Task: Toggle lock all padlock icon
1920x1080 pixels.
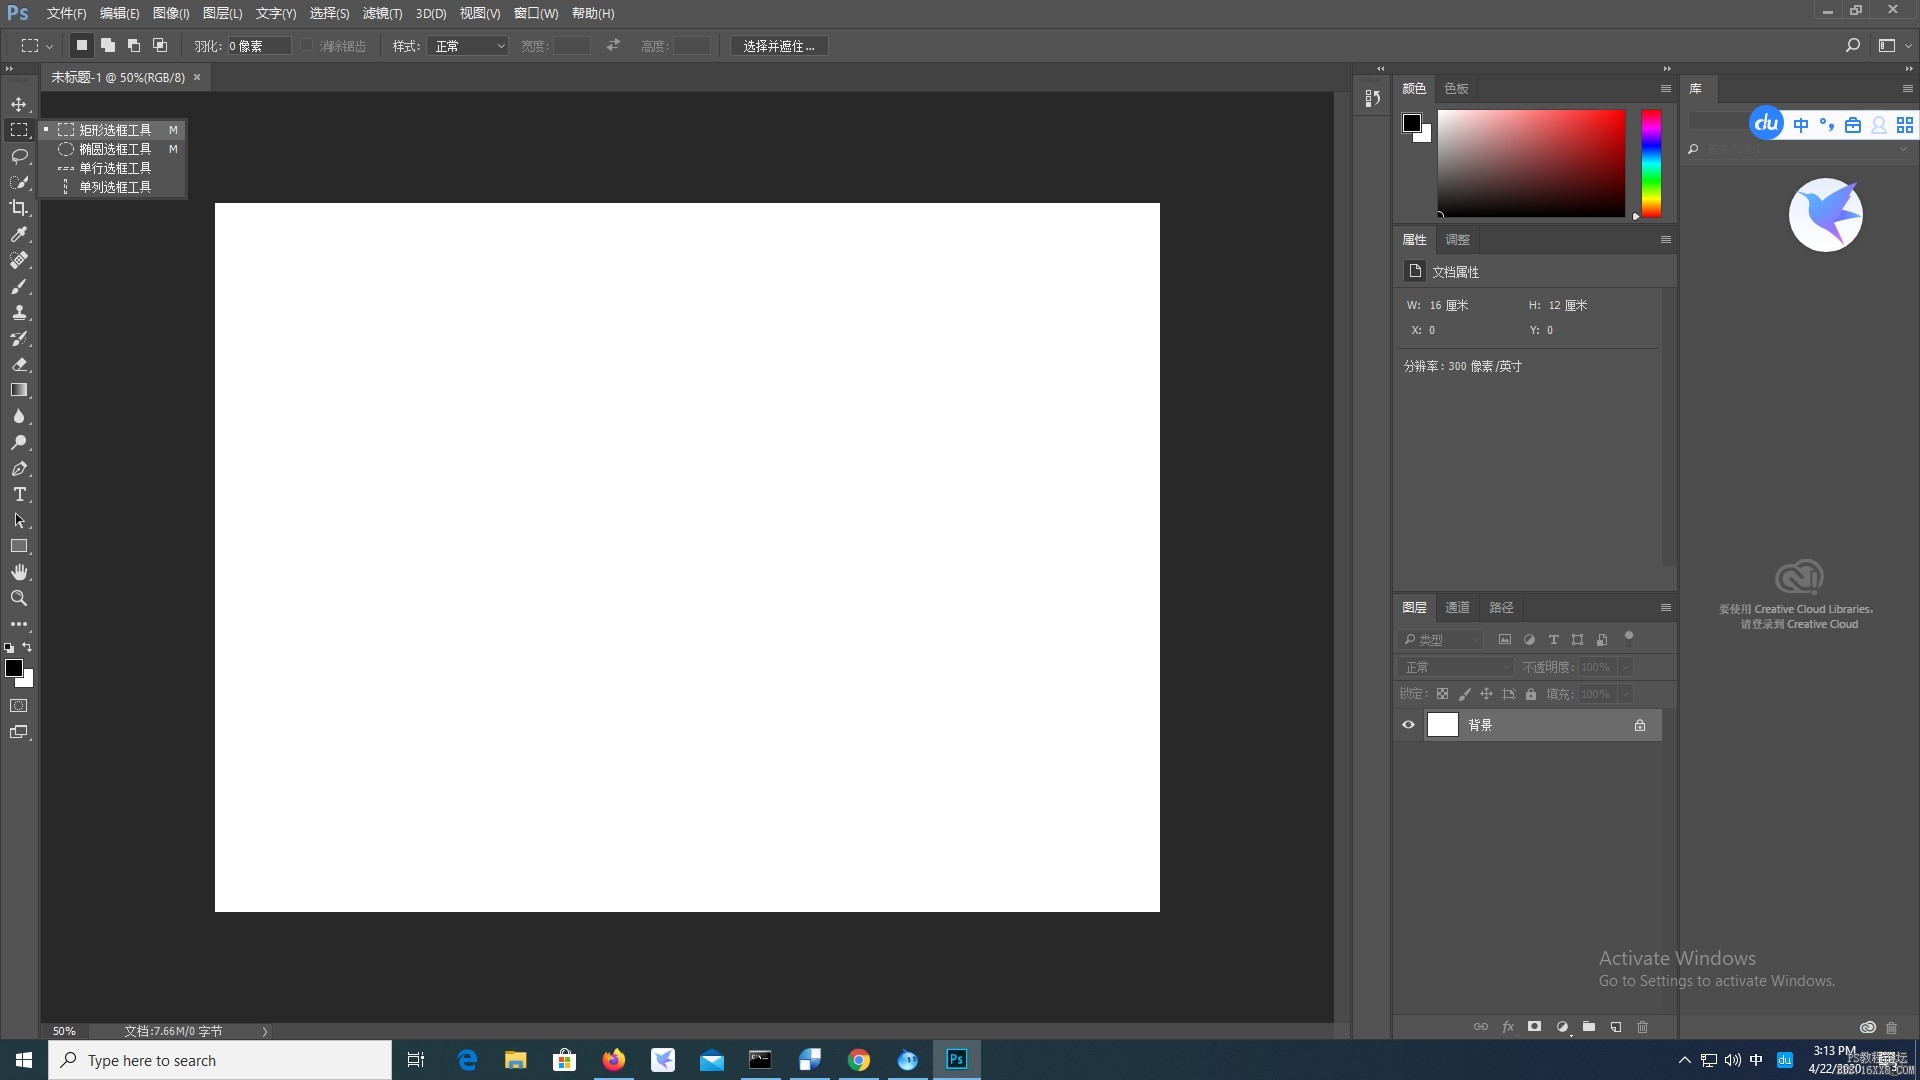Action: pos(1531,694)
